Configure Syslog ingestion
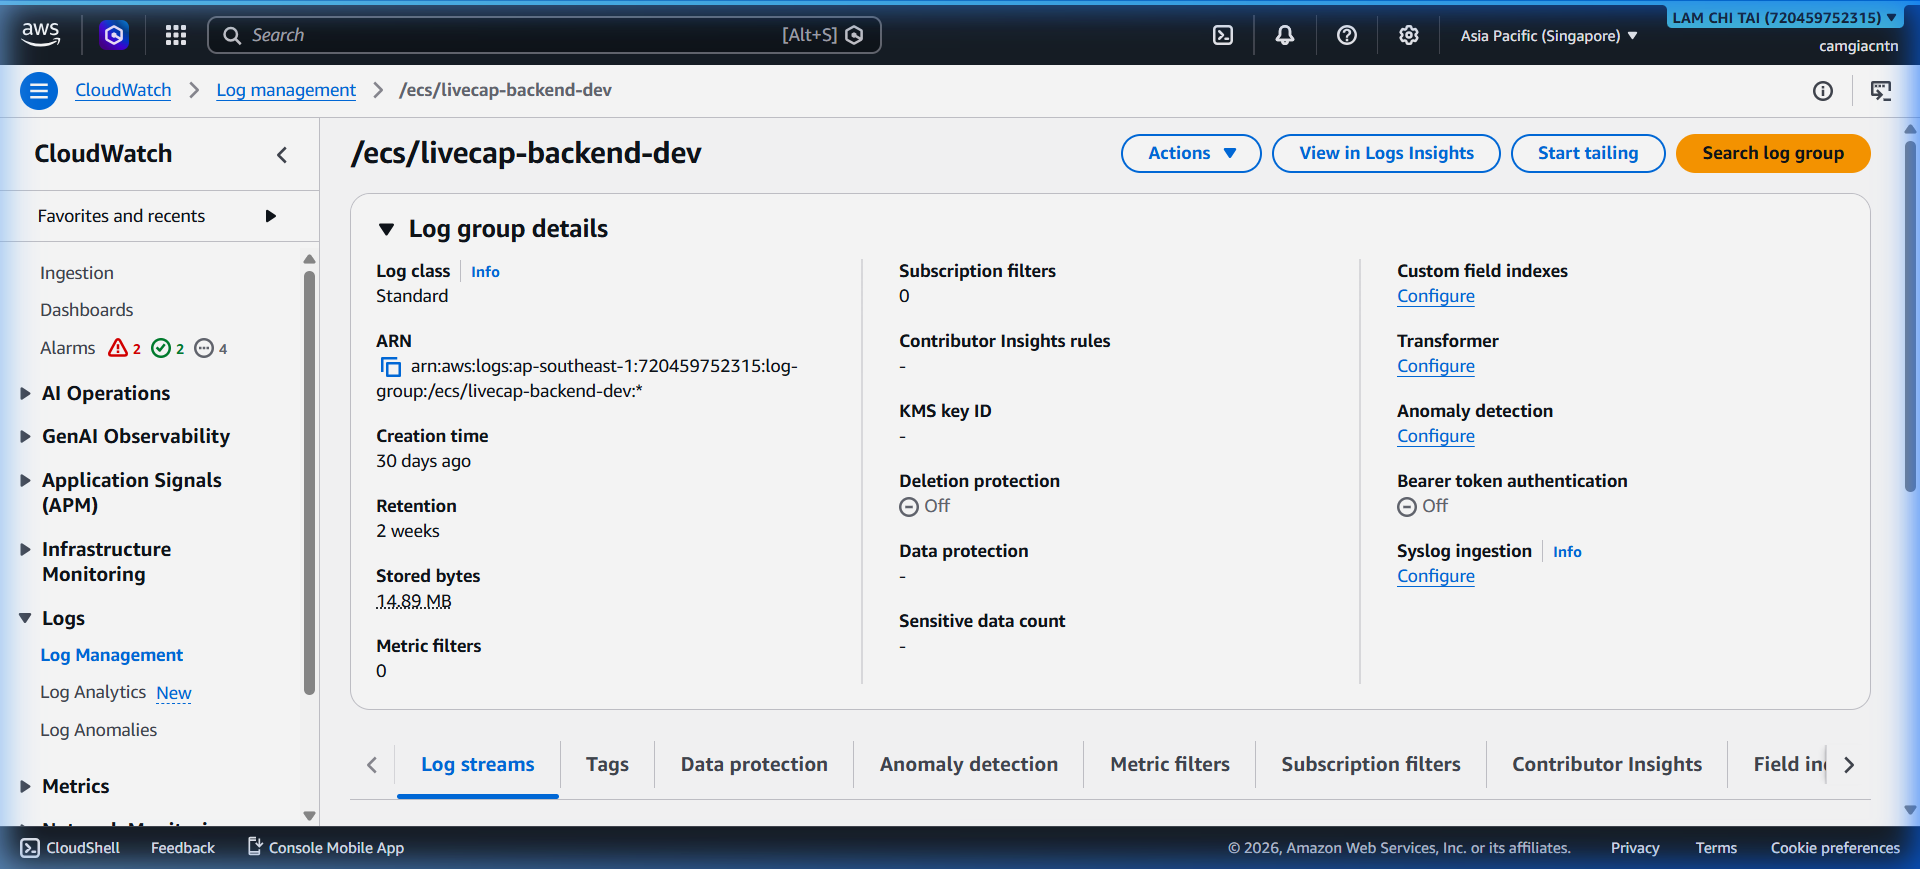The height and width of the screenshot is (869, 1920). [1436, 576]
